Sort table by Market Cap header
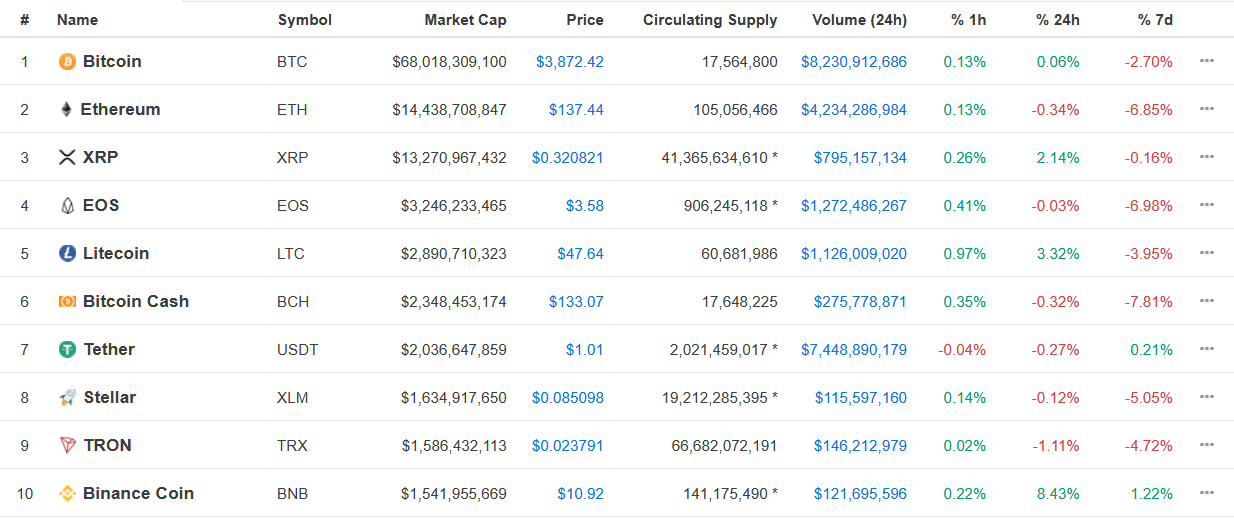Screen dimensions: 1234x518 pos(465,20)
